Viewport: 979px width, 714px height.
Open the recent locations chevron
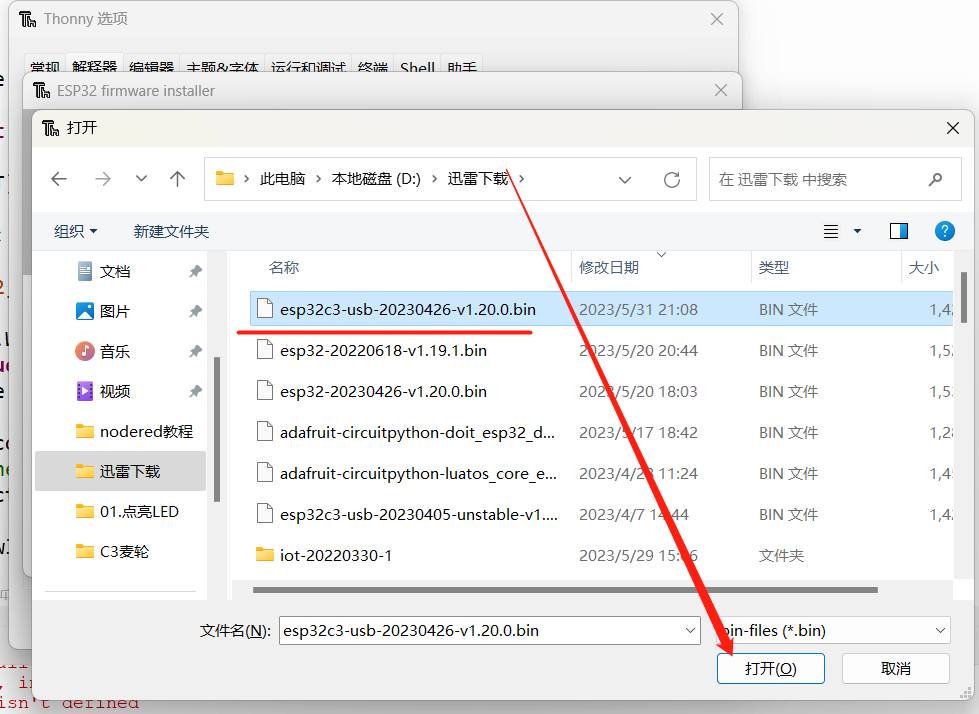pyautogui.click(x=141, y=178)
